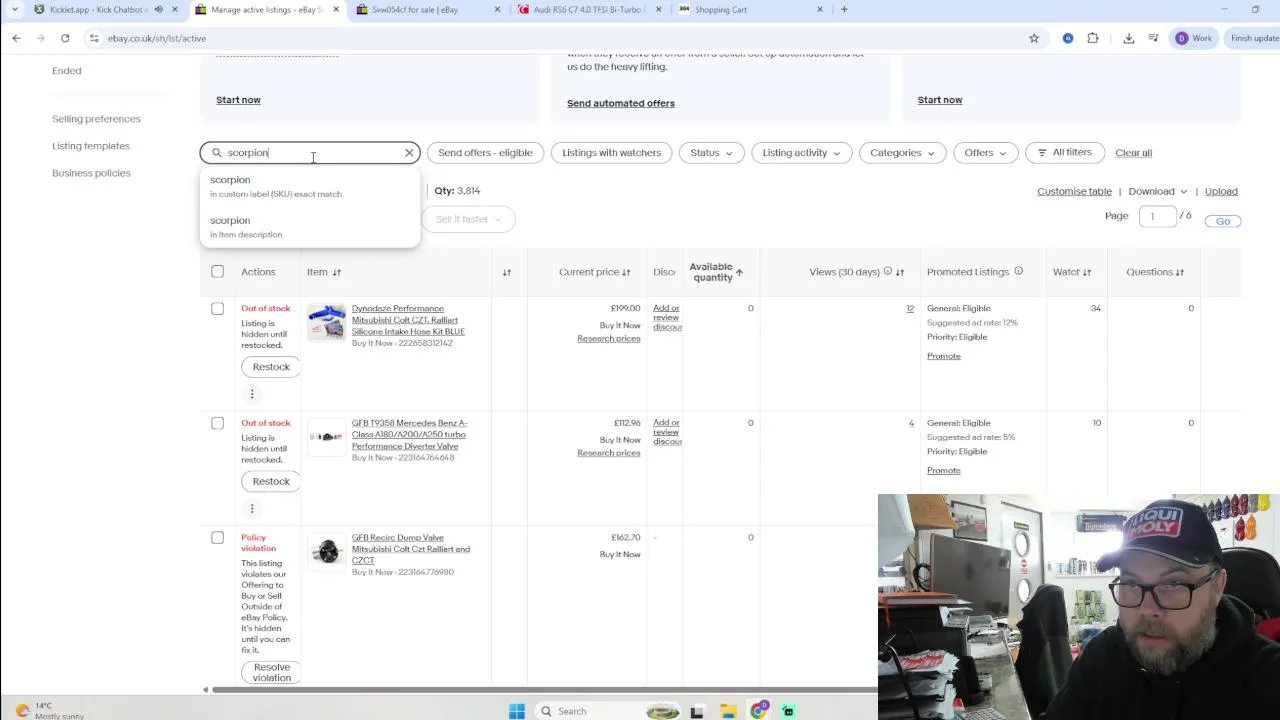Sort by Item column arrows

click(337, 272)
